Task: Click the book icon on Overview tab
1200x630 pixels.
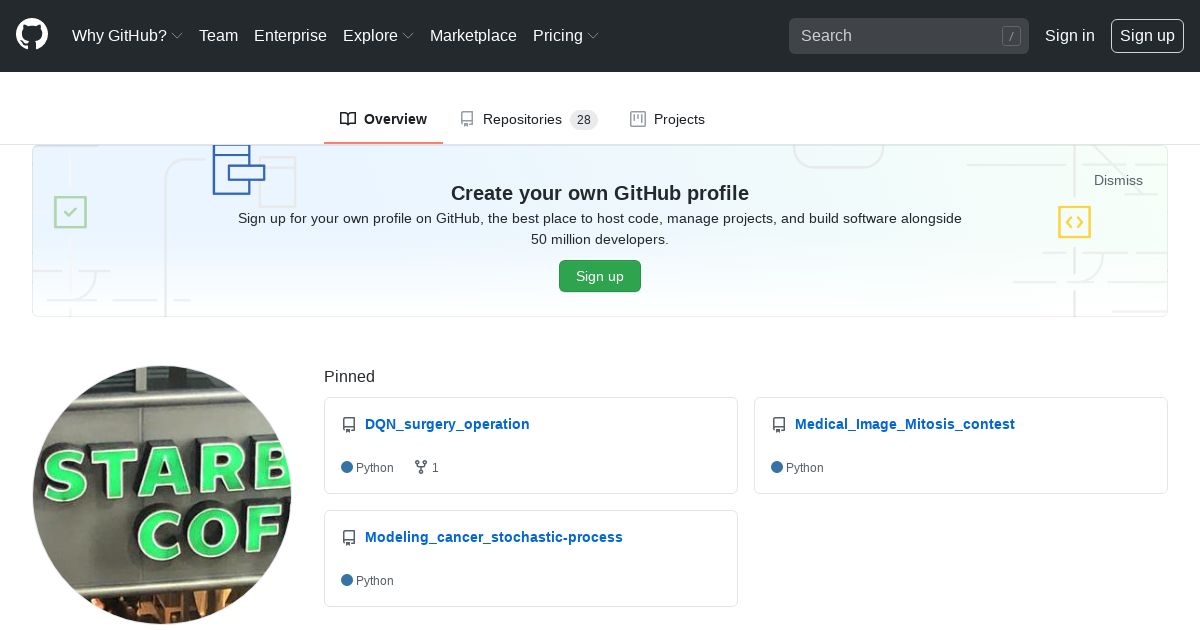Action: click(348, 119)
